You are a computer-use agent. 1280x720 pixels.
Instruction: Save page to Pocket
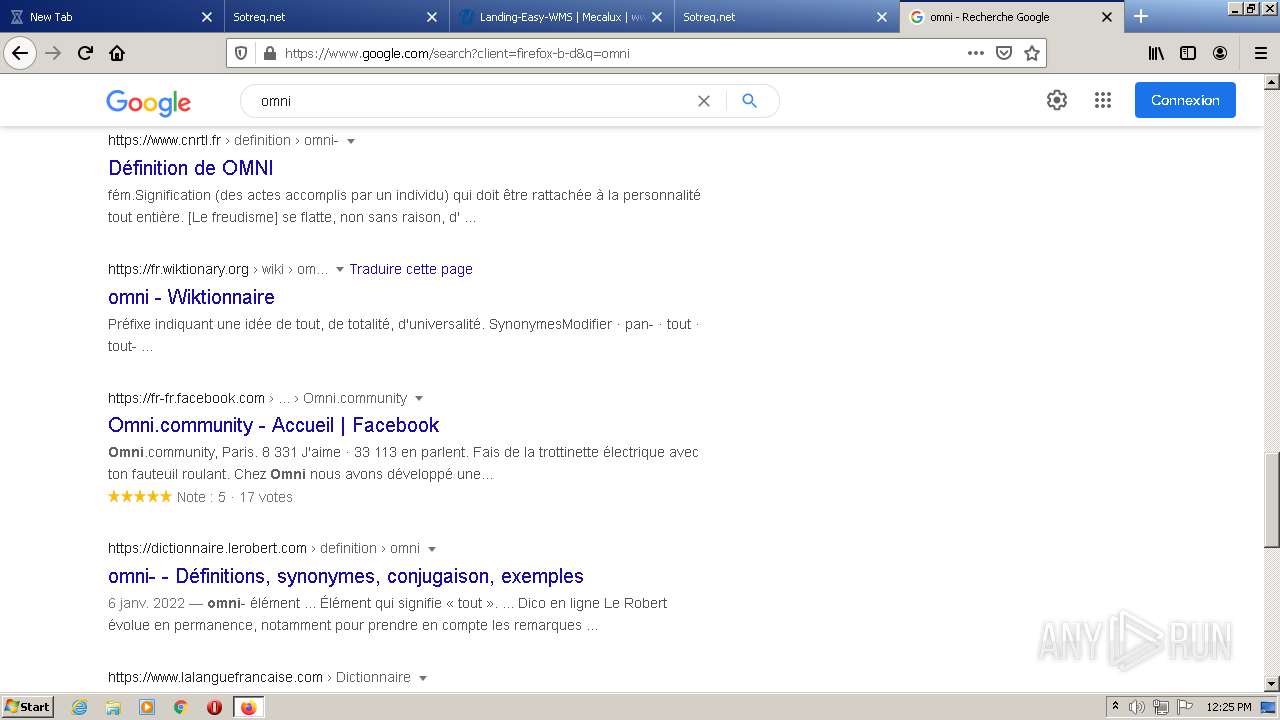pyautogui.click(x=1003, y=53)
